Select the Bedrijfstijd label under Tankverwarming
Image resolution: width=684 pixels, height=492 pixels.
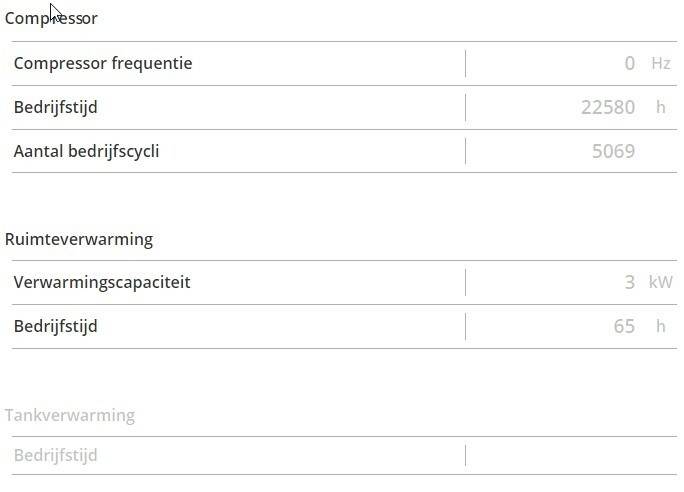(x=56, y=456)
